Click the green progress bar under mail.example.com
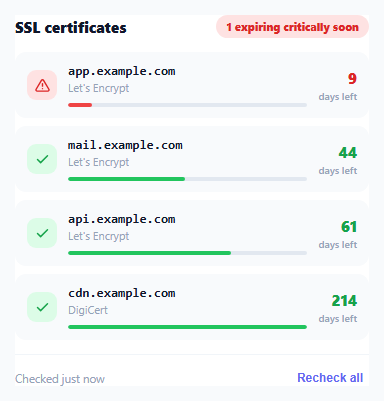 127,179
